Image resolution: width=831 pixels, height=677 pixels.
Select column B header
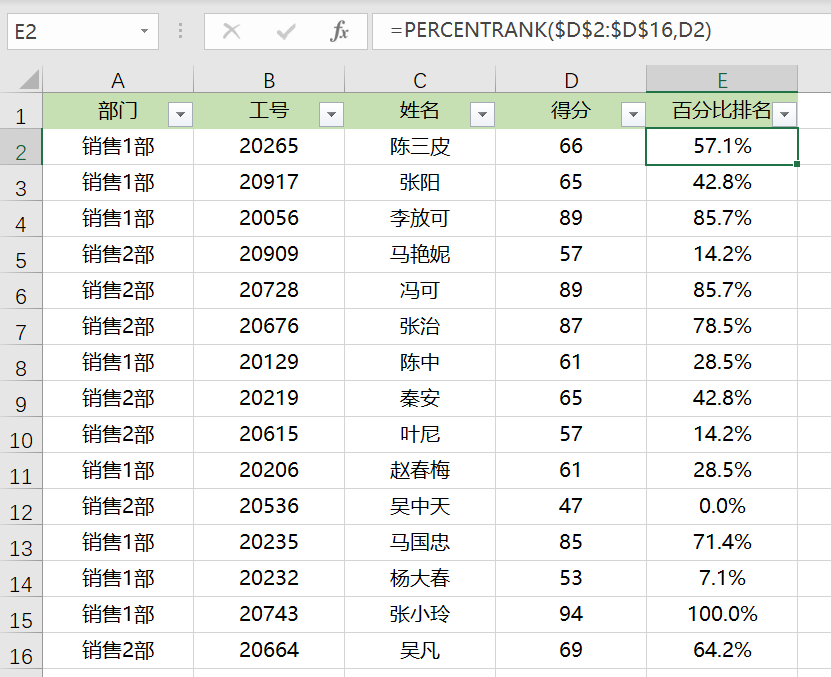pyautogui.click(x=269, y=80)
